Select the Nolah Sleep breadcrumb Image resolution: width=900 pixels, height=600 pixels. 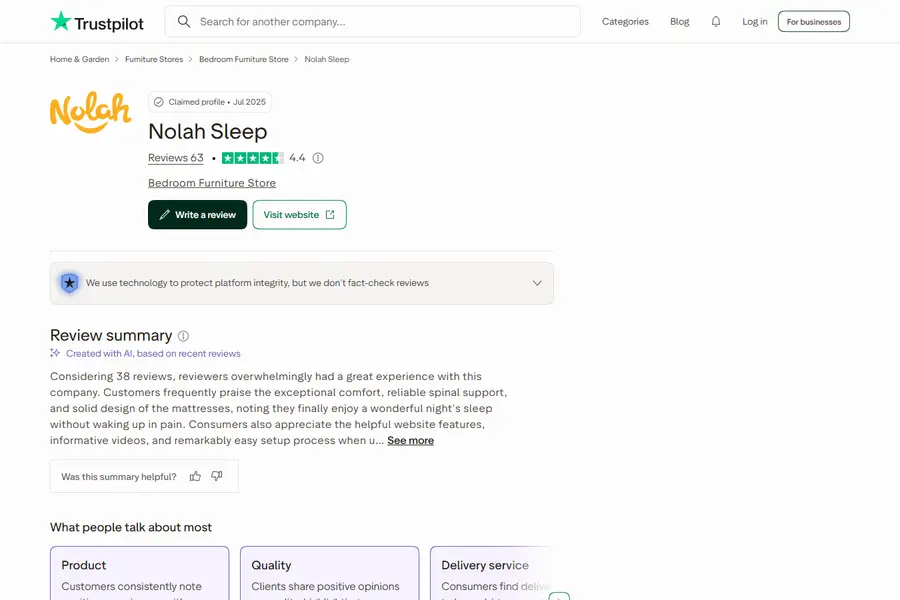[327, 59]
